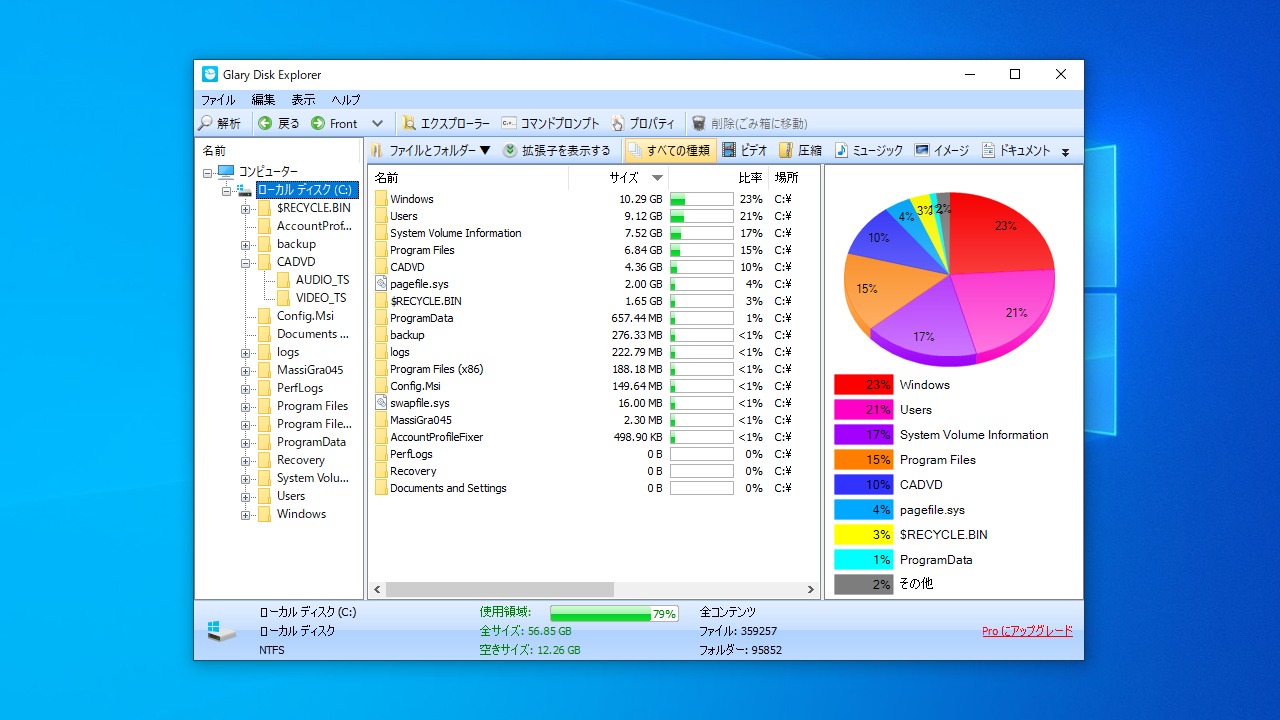
Task: Click the コンピューター icon in tree
Action: 226,172
